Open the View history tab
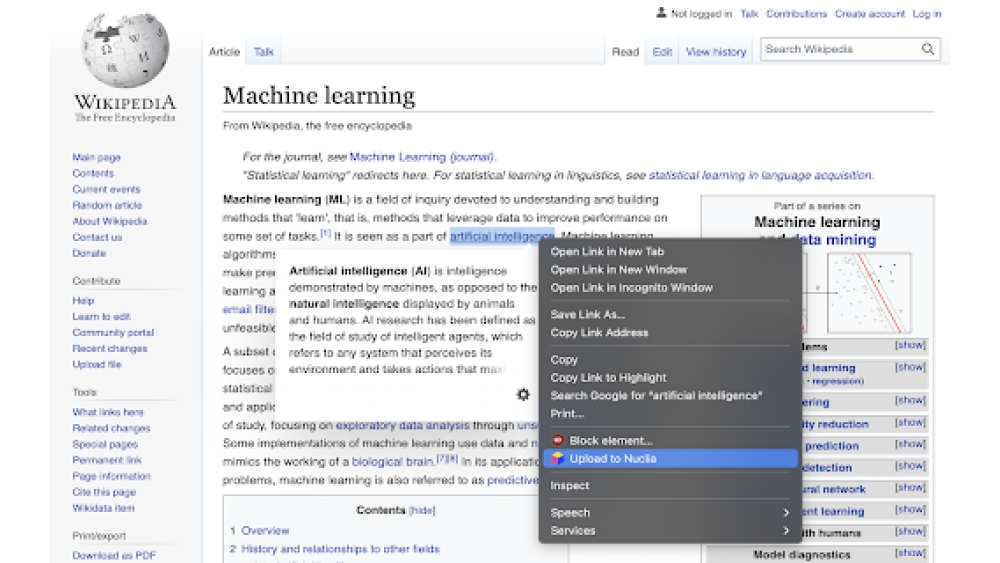This screenshot has height=563, width=1000. (x=716, y=52)
